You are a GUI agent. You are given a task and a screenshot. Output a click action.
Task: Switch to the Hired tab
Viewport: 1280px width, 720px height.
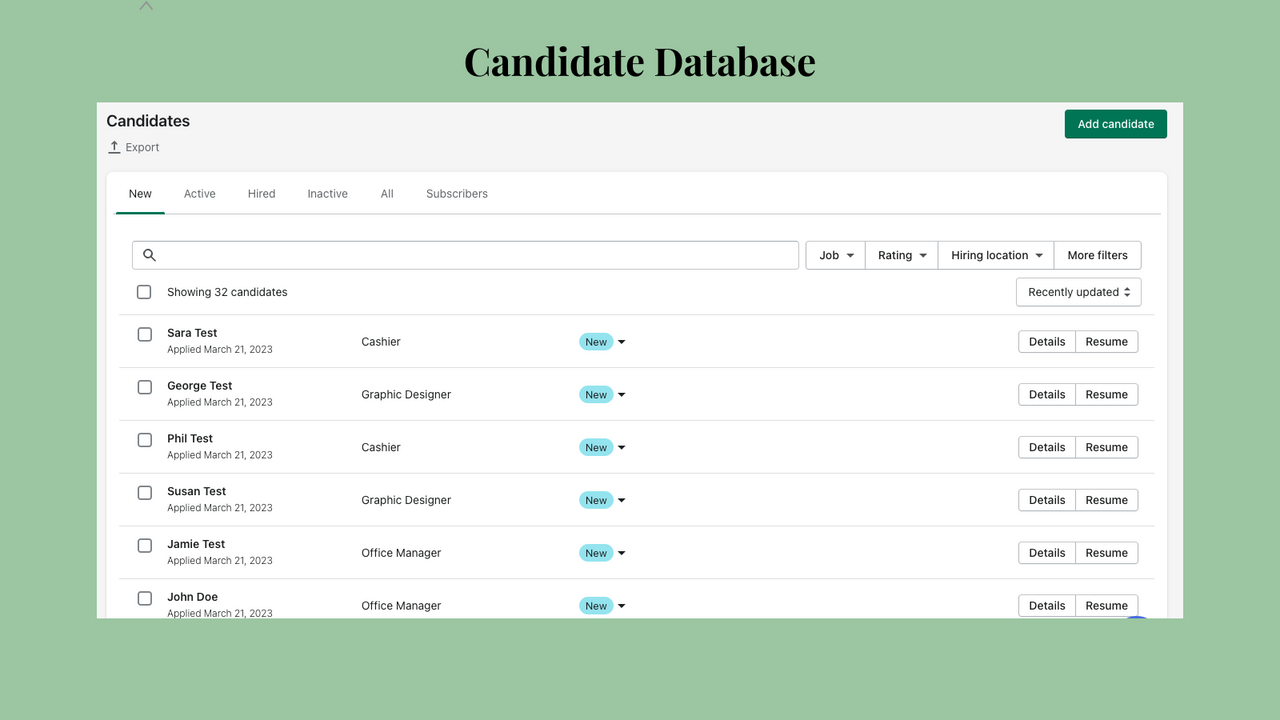261,193
